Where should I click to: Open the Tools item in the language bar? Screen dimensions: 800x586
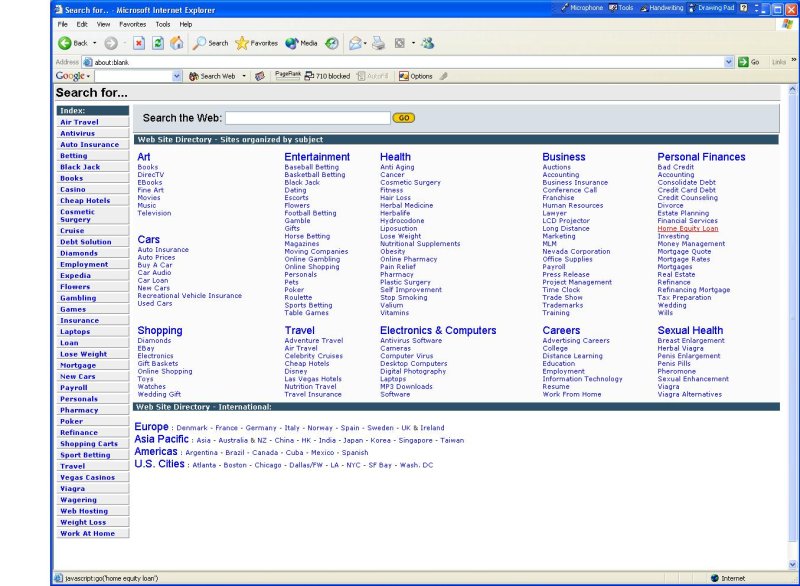(x=621, y=8)
